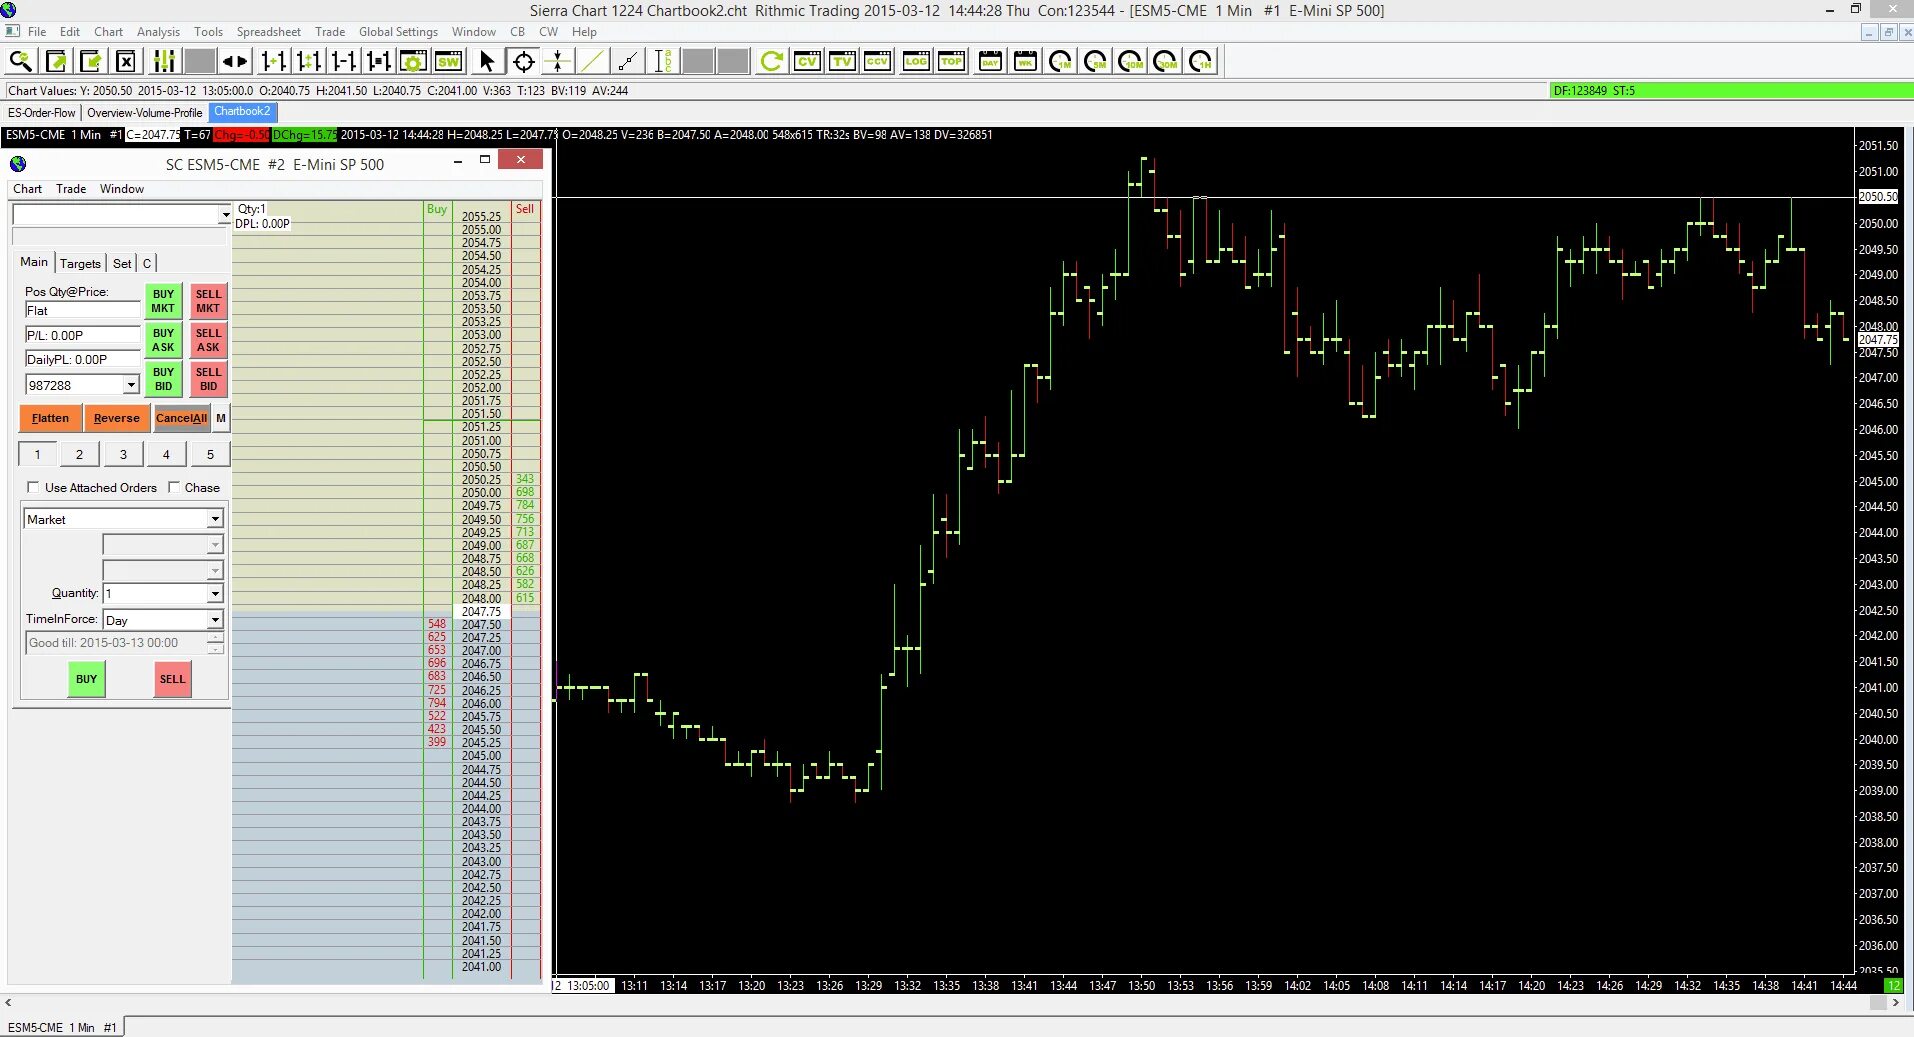1914x1037 pixels.
Task: Click the SELL ASK button
Action: pyautogui.click(x=208, y=340)
